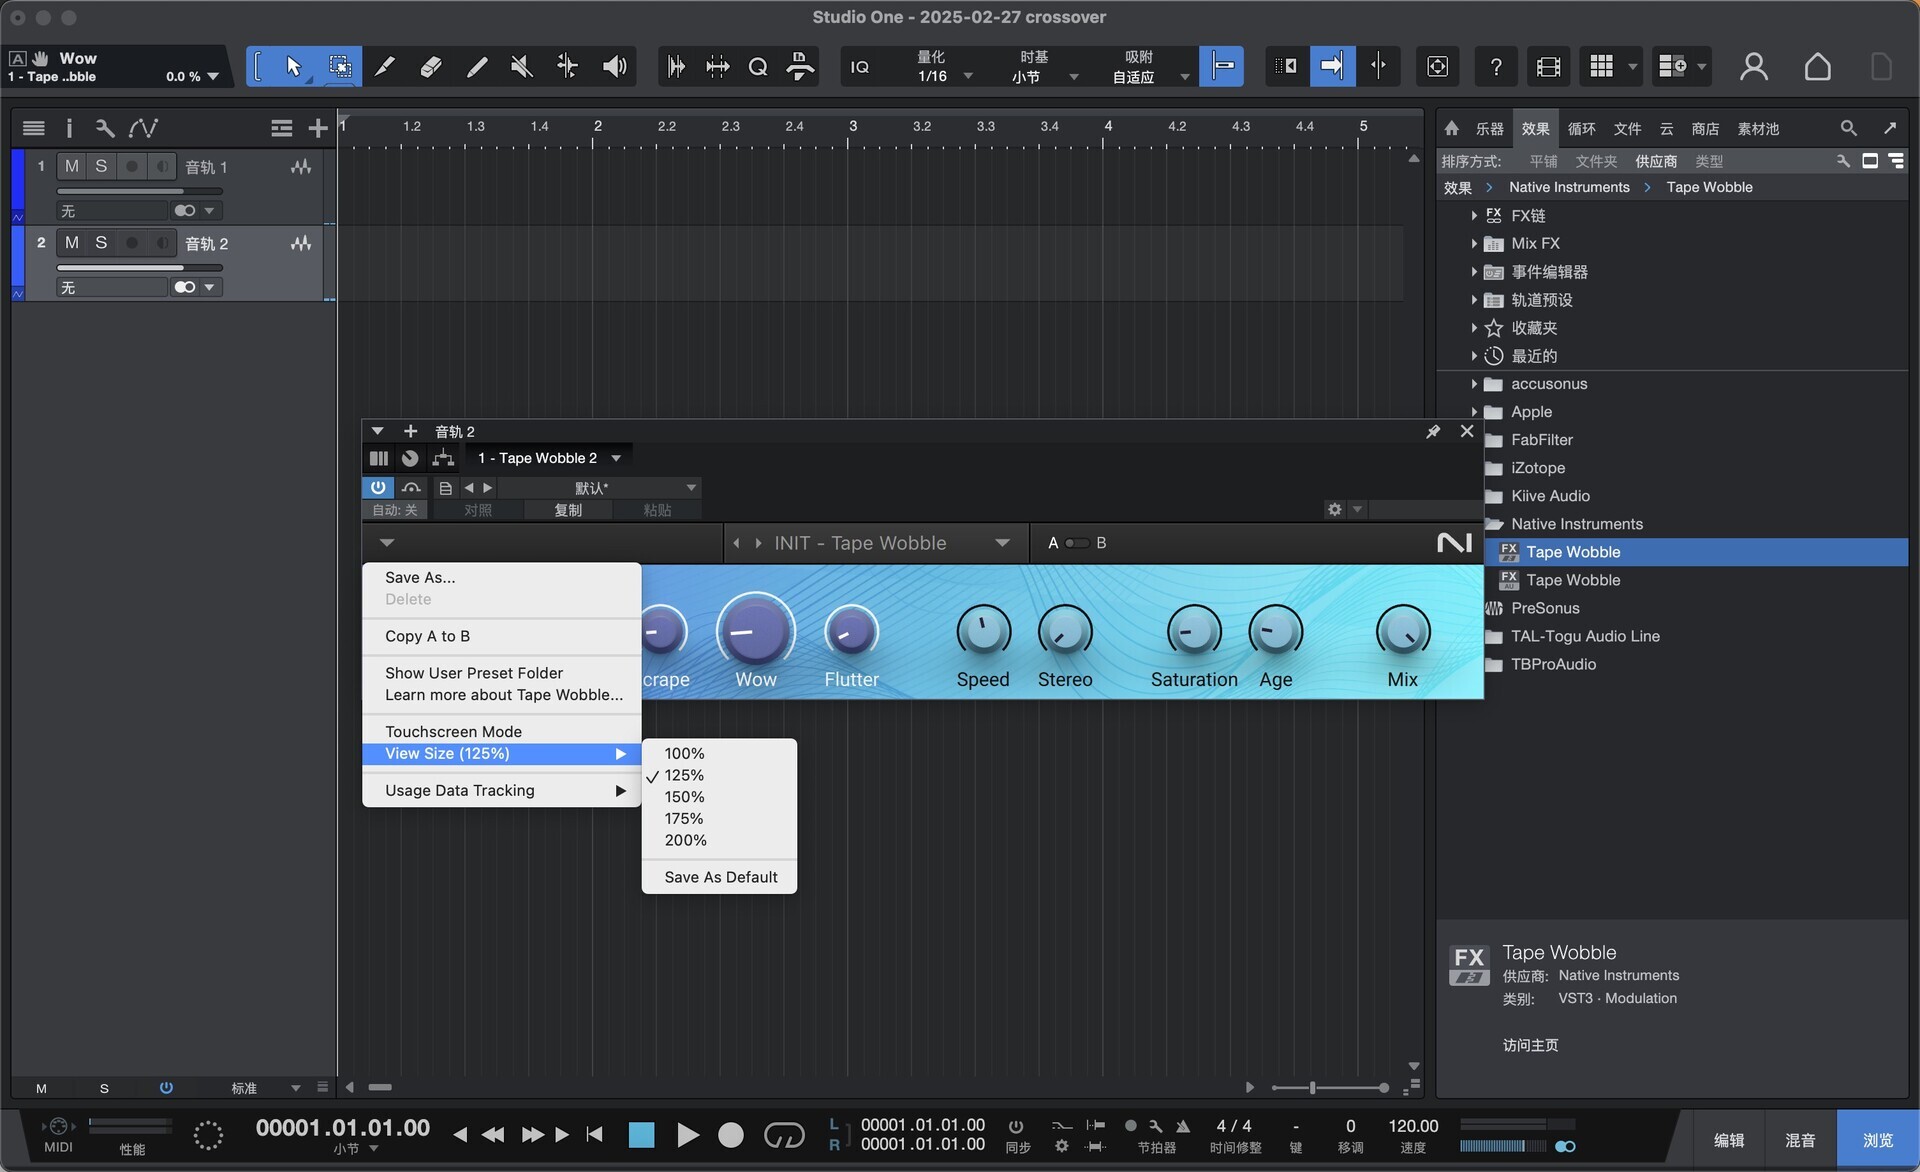
Task: Click the metronome icon in transport
Action: (1183, 1126)
